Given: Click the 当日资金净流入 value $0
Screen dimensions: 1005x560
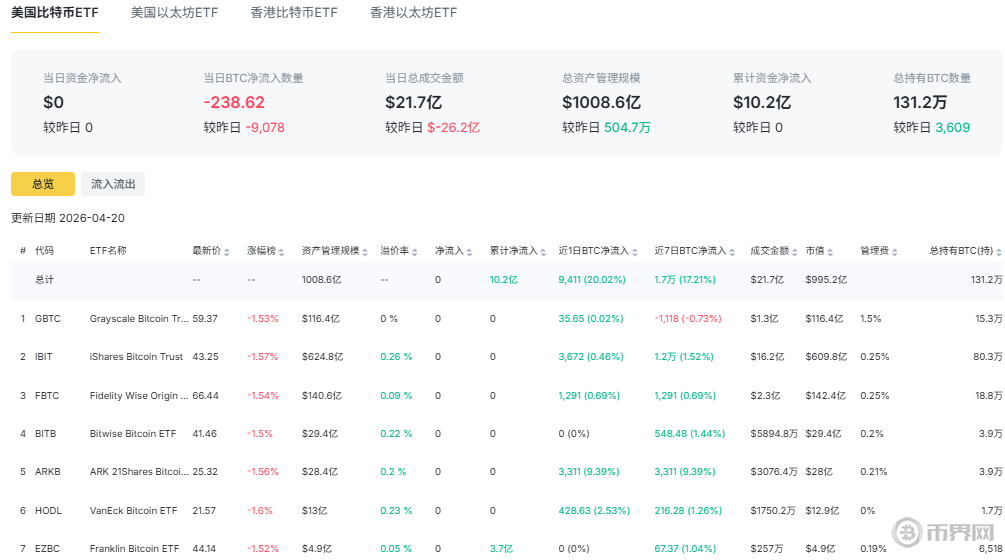Looking at the screenshot, I should [53, 103].
